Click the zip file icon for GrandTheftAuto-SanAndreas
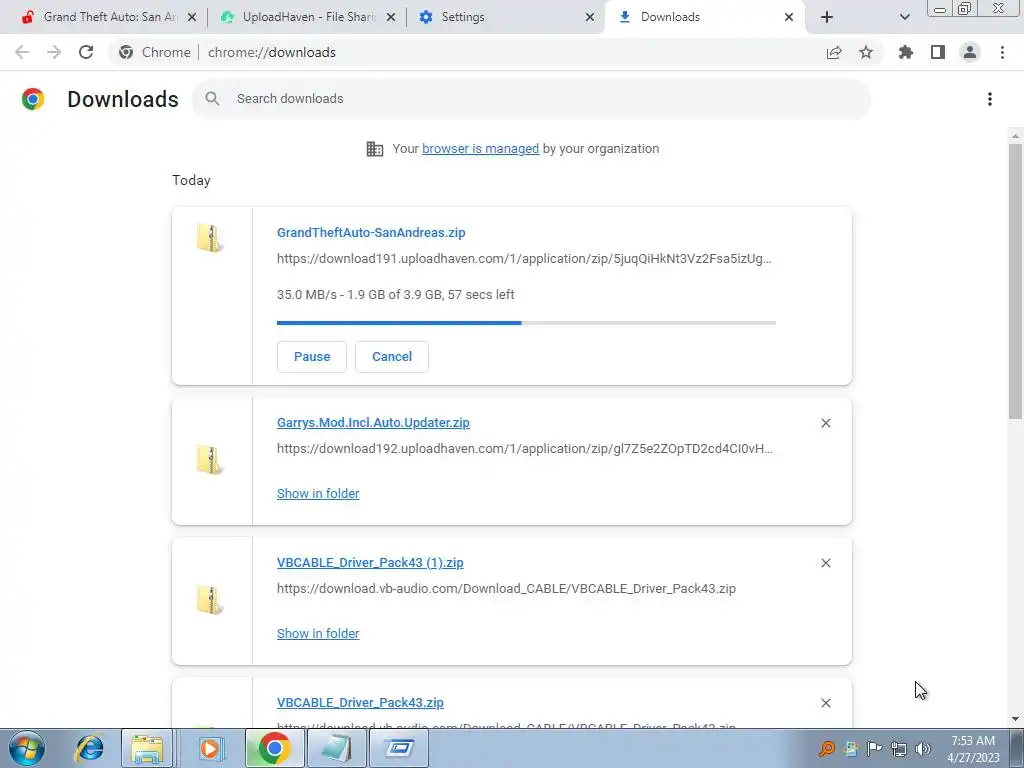Viewport: 1024px width, 768px height. [x=210, y=238]
